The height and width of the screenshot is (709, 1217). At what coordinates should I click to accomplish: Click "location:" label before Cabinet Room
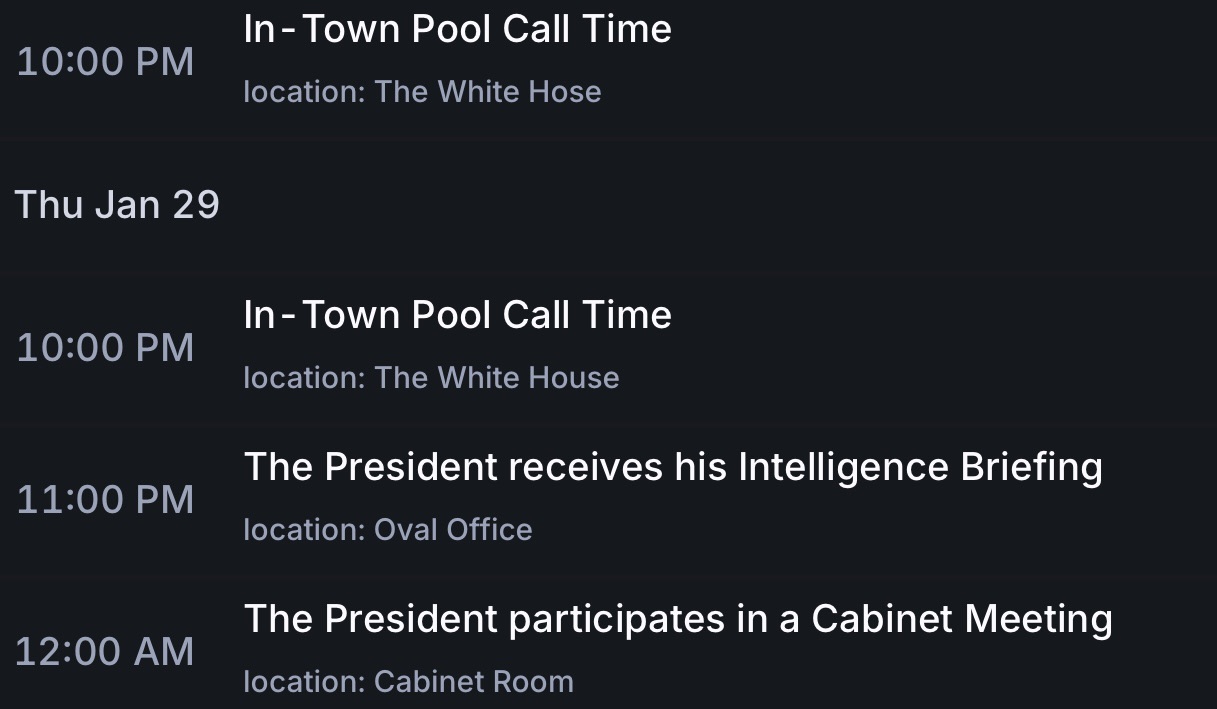click(x=304, y=682)
